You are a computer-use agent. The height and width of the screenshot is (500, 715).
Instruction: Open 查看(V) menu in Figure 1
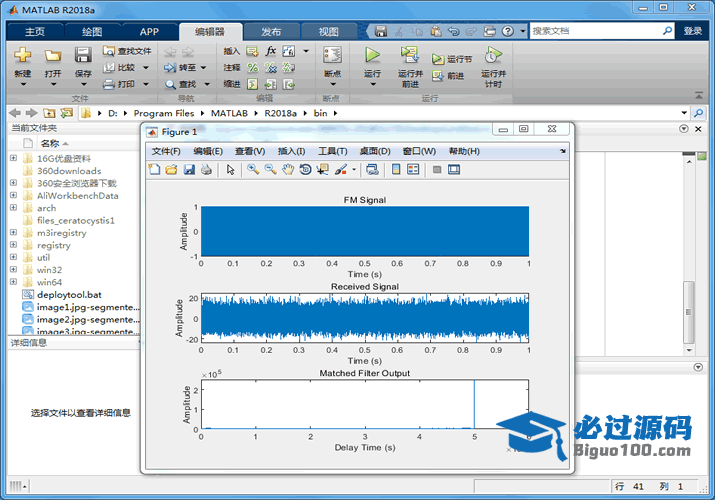pos(250,151)
